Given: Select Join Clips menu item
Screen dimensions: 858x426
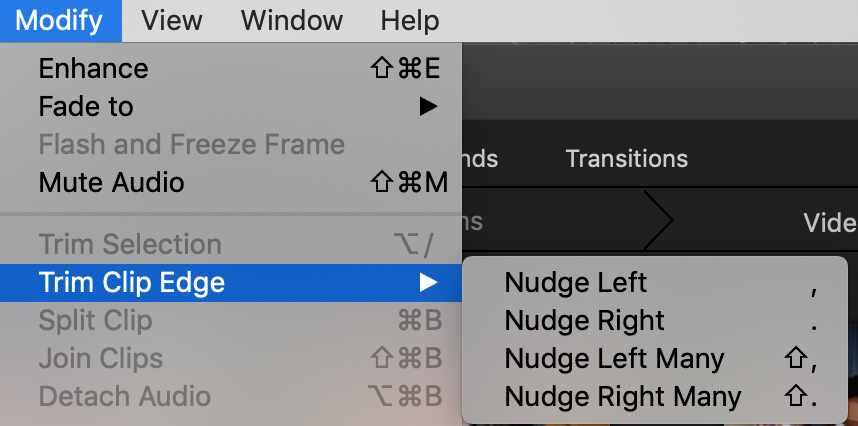Looking at the screenshot, I should point(100,358).
